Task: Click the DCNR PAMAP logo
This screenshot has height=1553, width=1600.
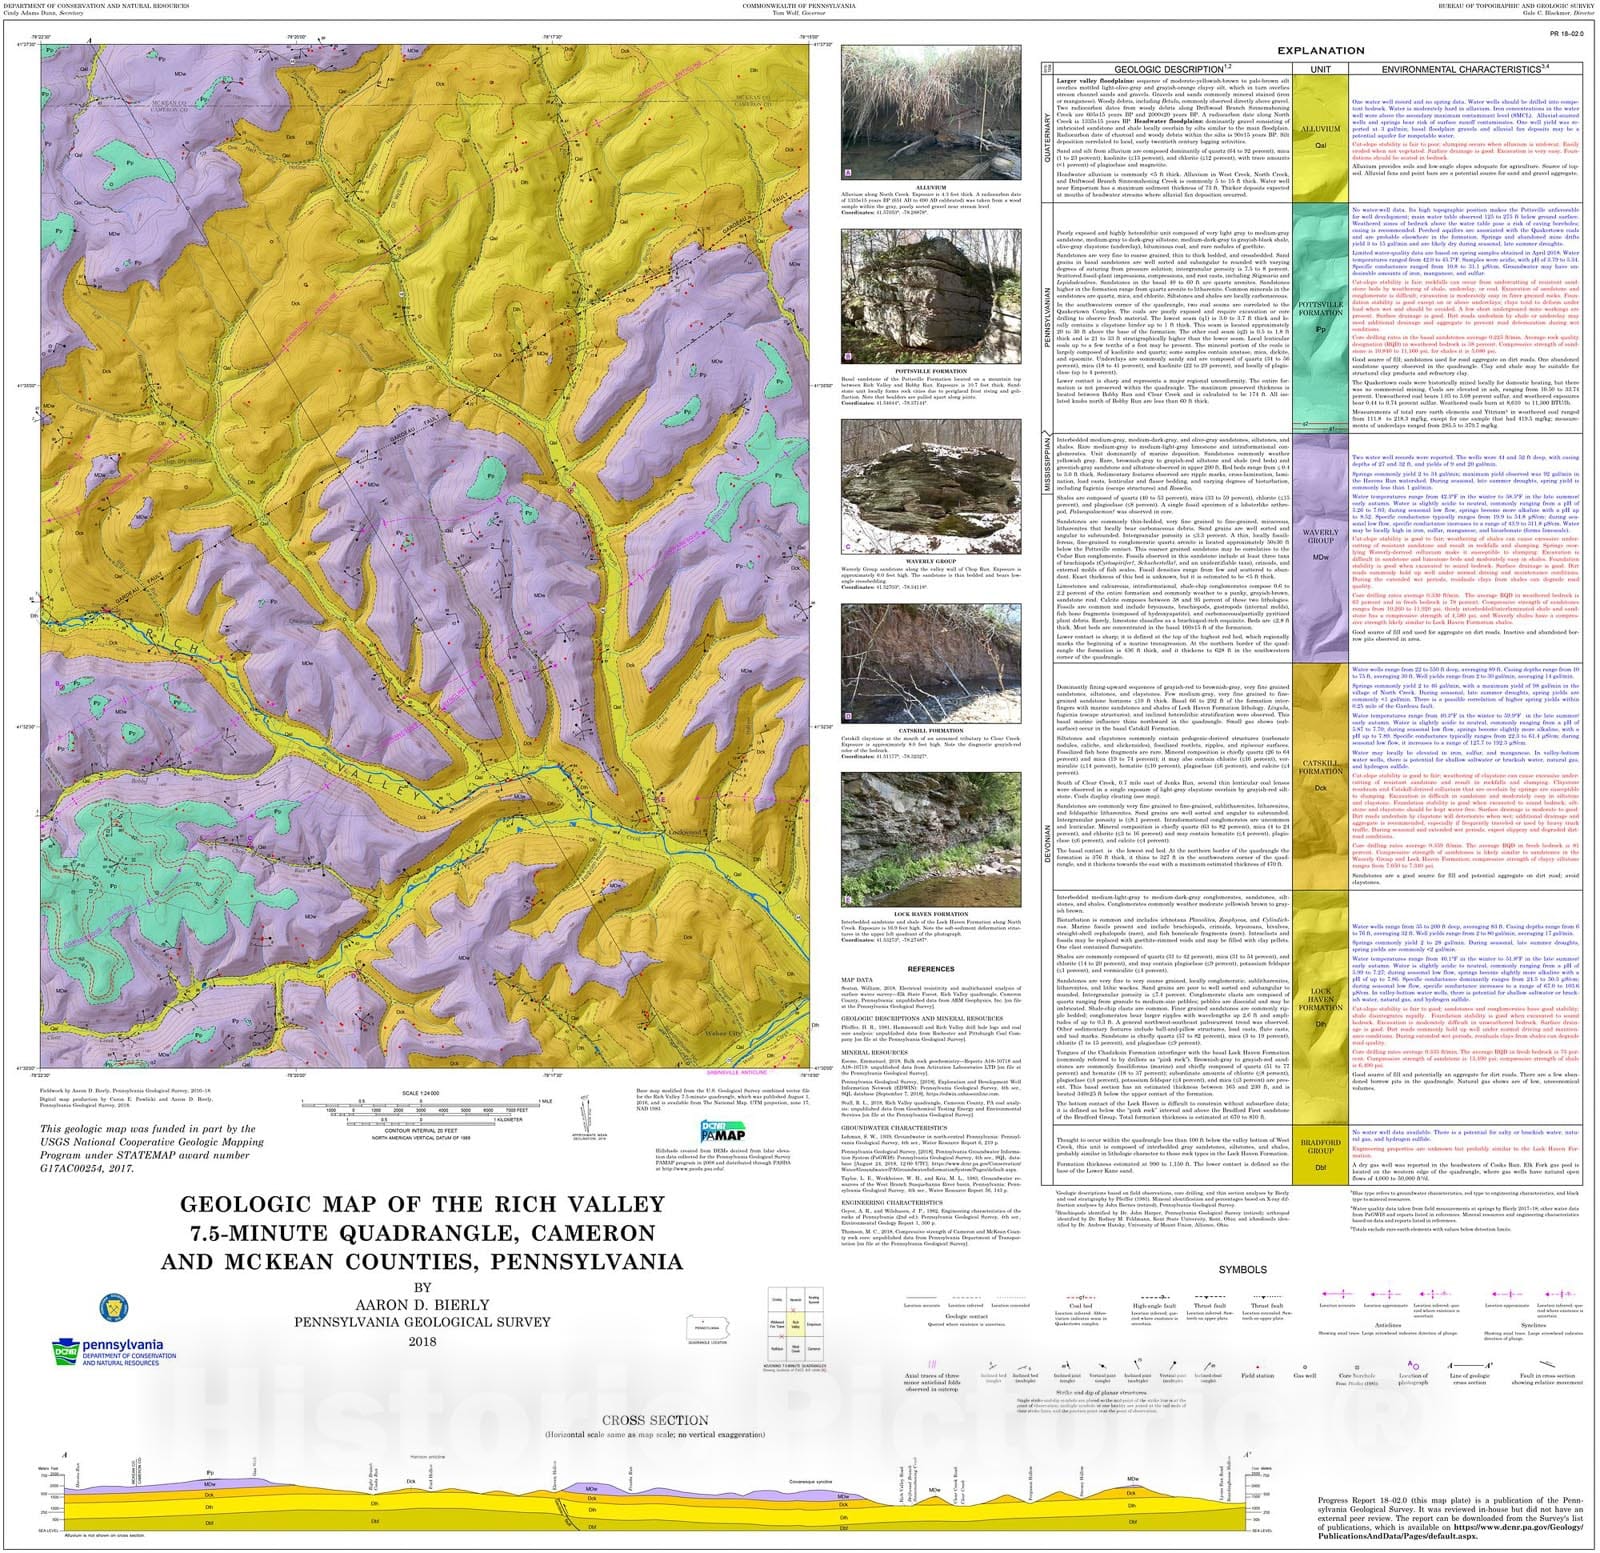Action: (721, 1131)
